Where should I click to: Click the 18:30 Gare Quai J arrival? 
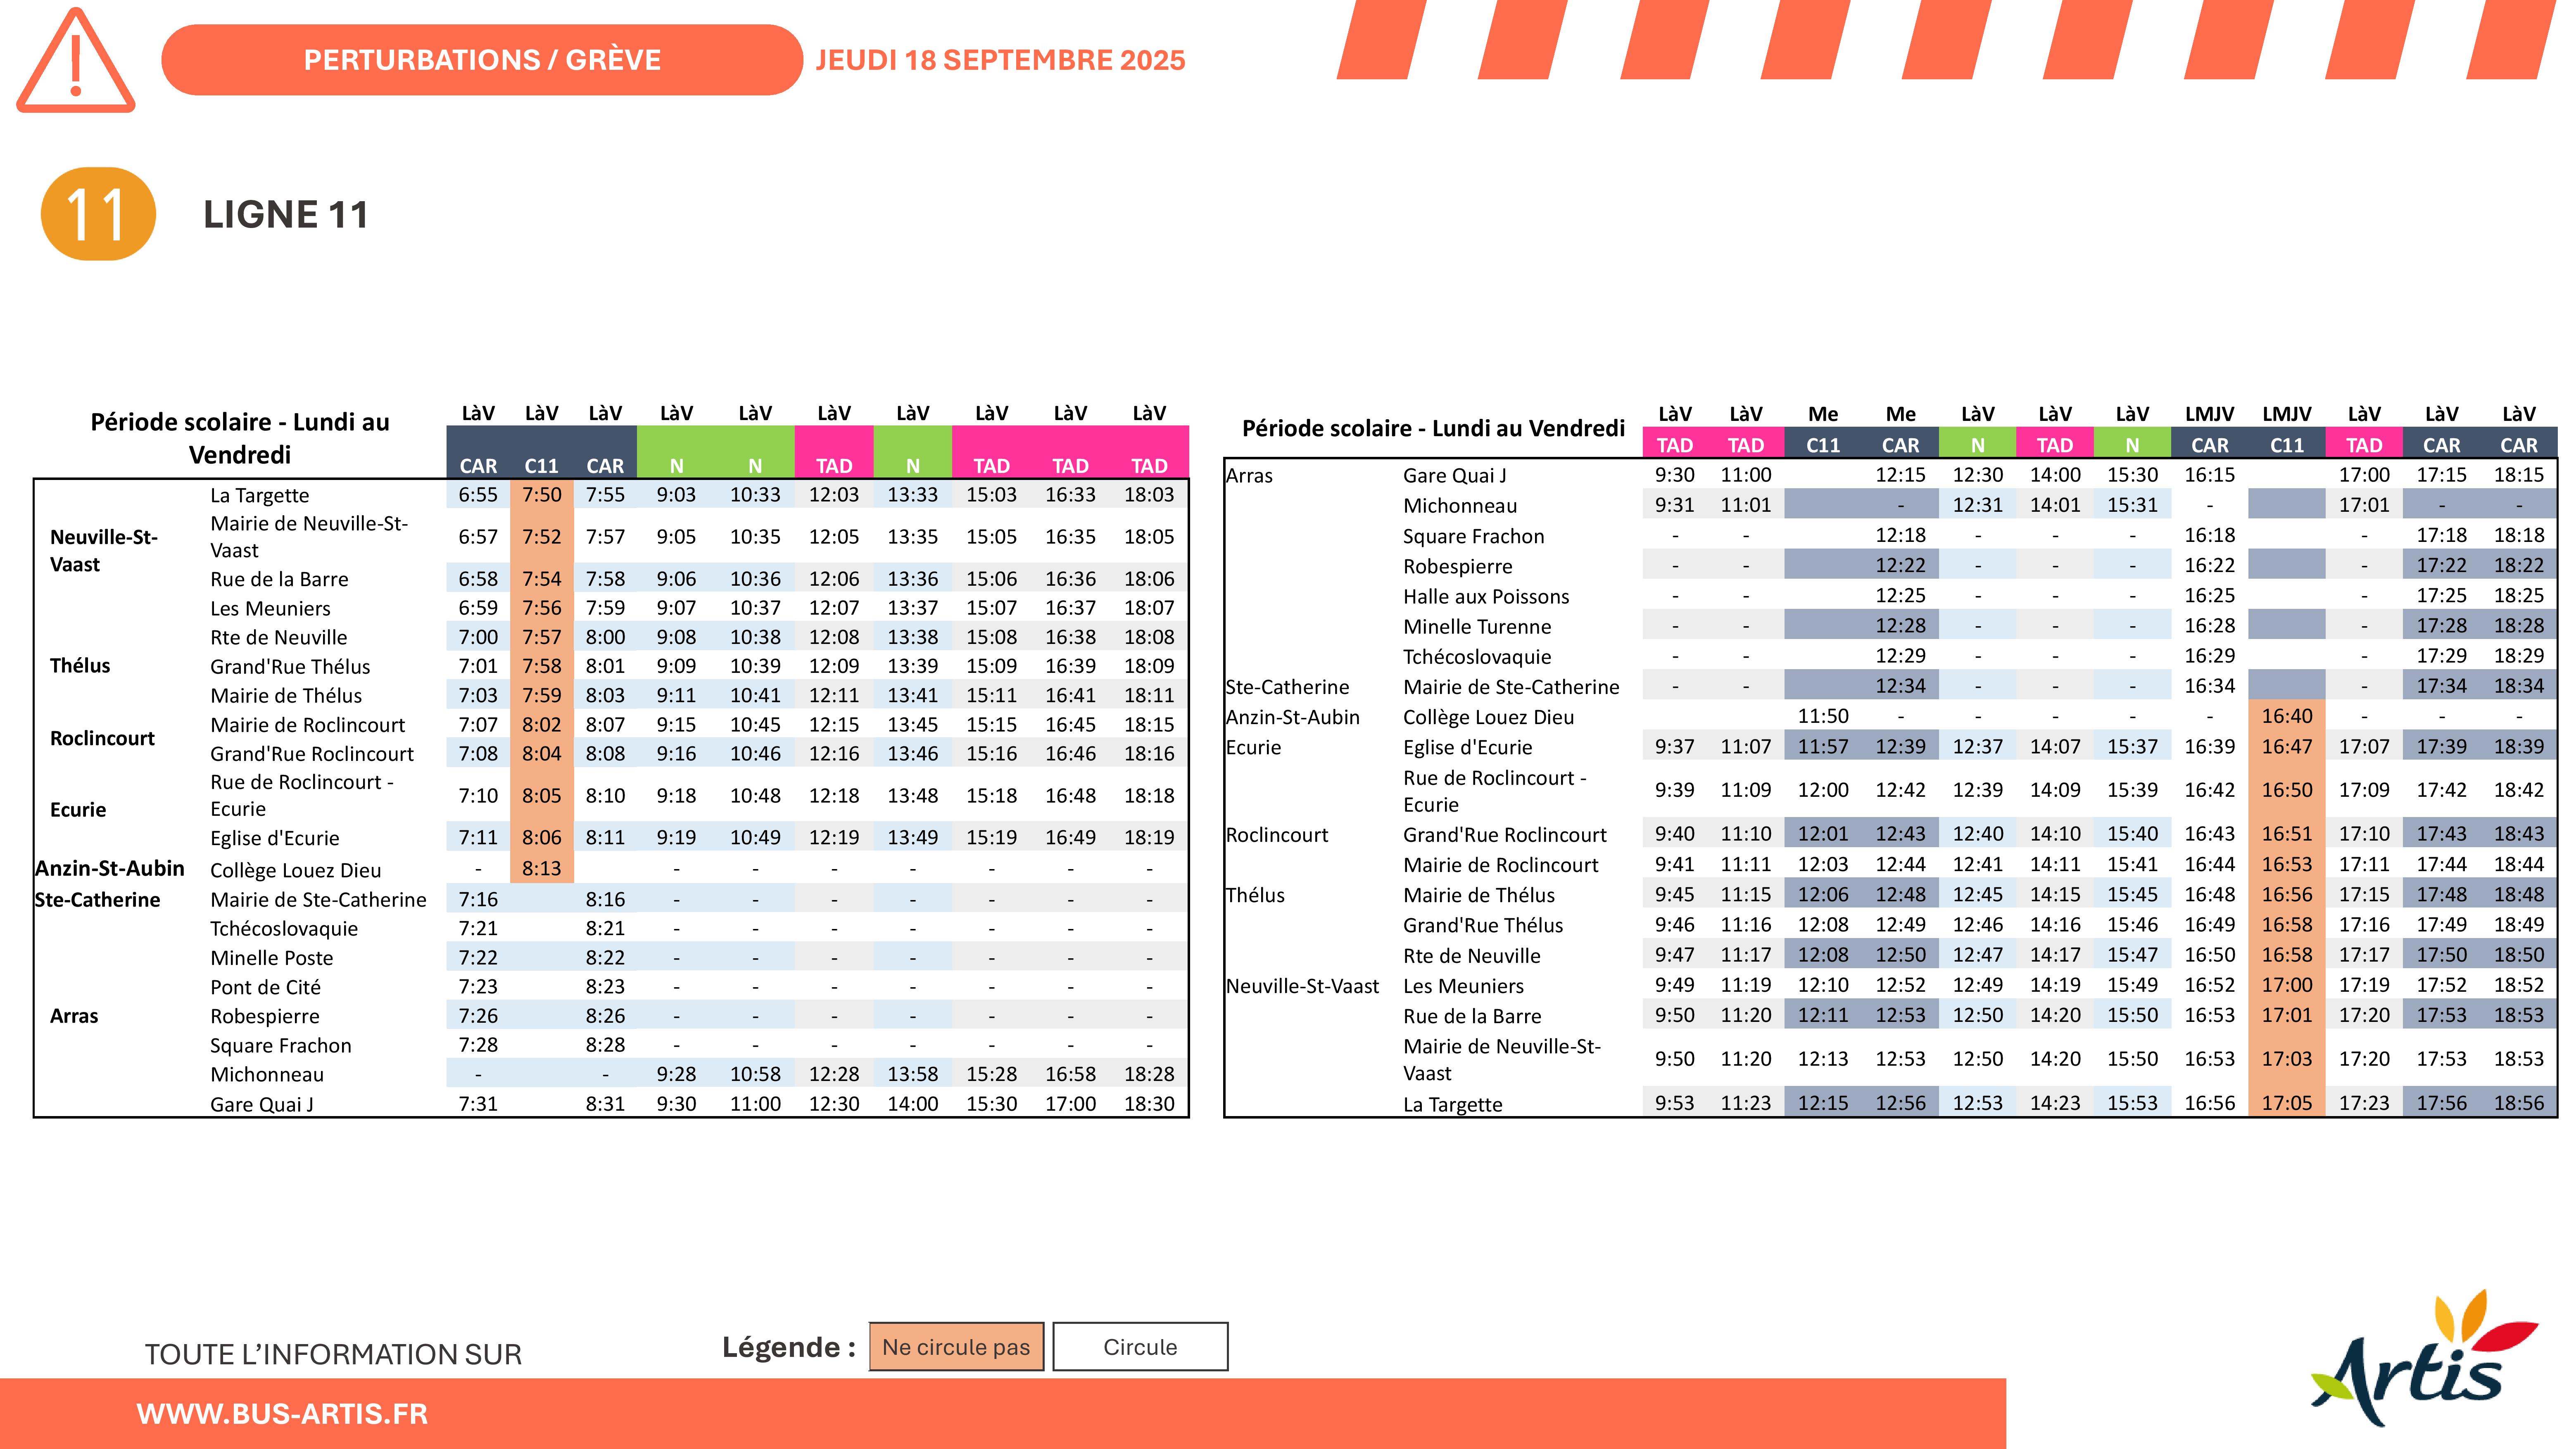tap(1149, 1104)
